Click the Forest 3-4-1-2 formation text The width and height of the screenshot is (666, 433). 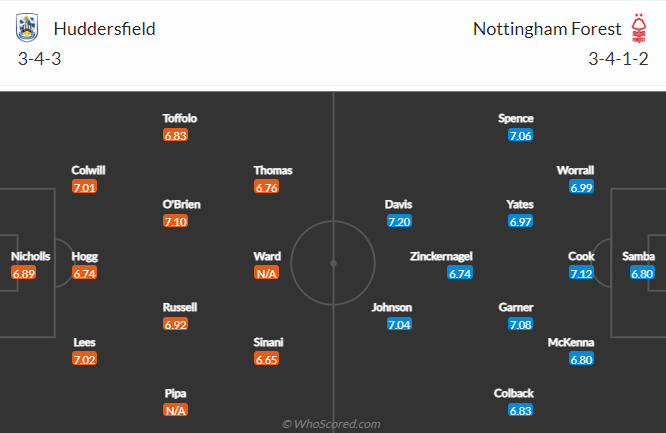[618, 59]
